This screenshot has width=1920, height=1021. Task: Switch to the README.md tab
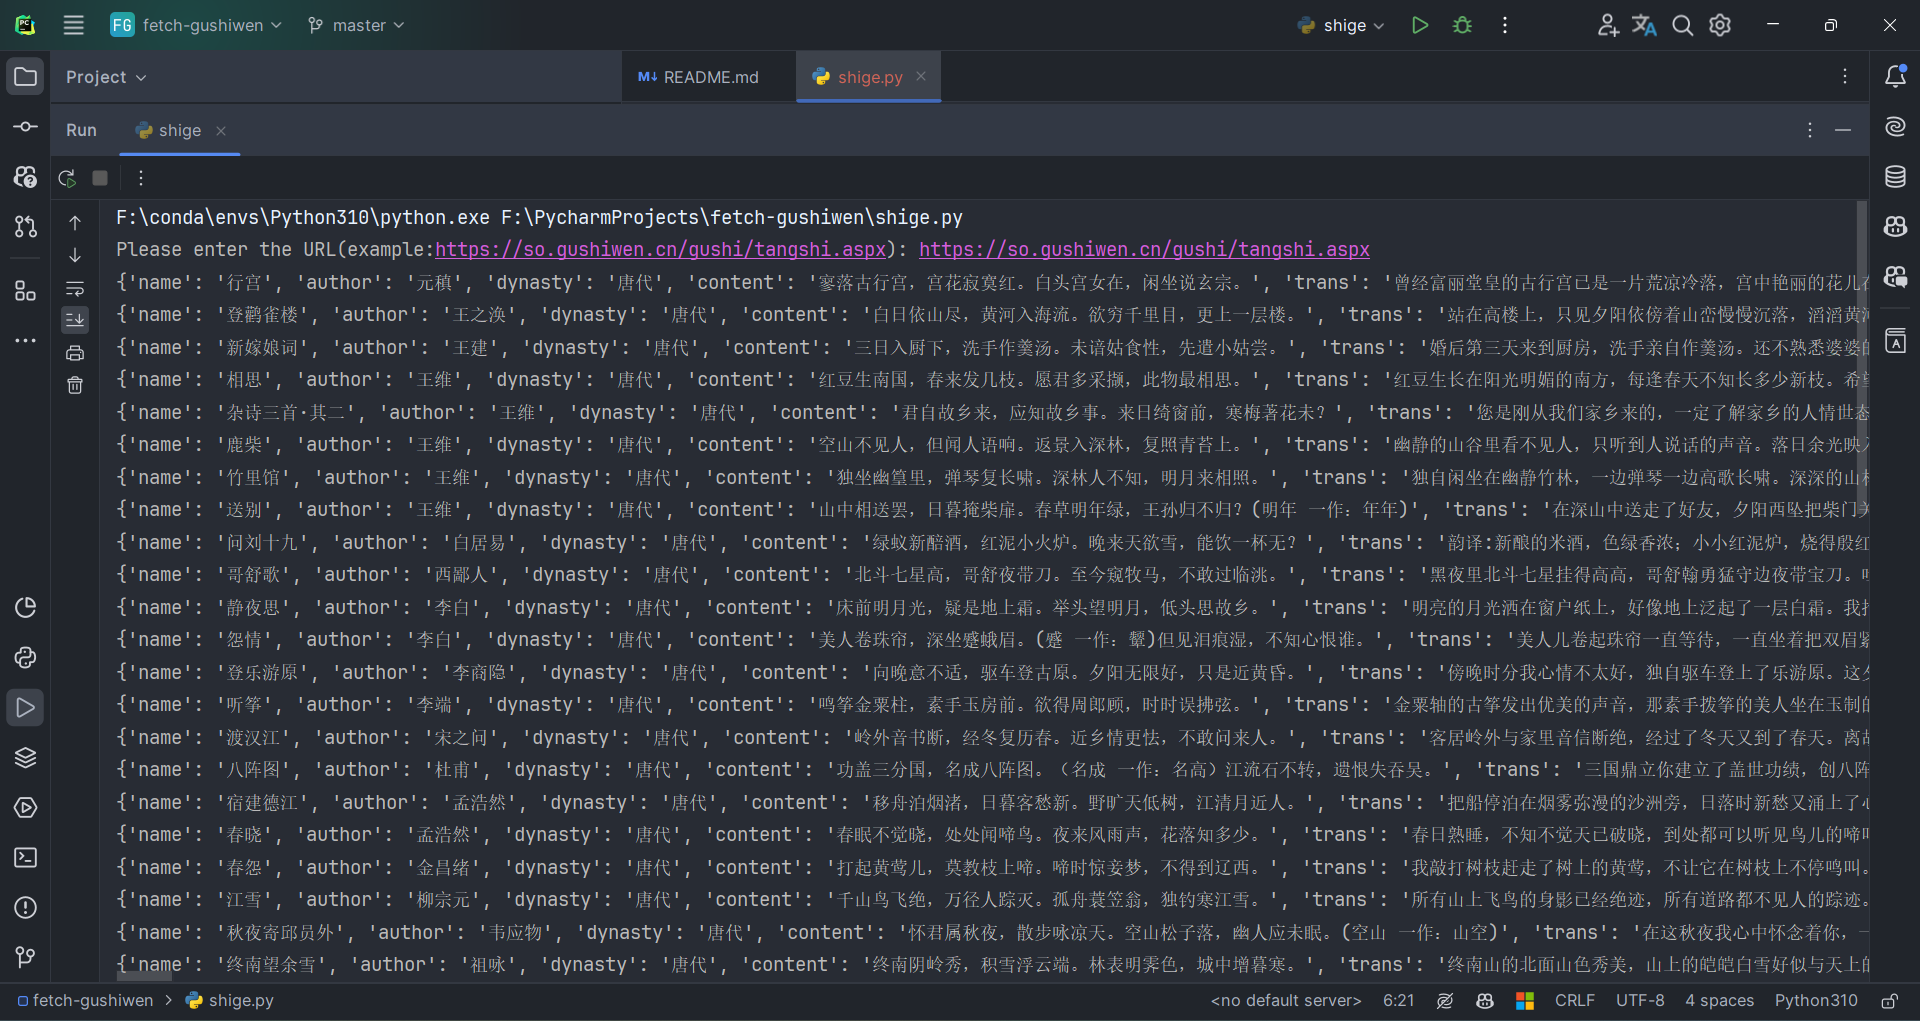(698, 77)
